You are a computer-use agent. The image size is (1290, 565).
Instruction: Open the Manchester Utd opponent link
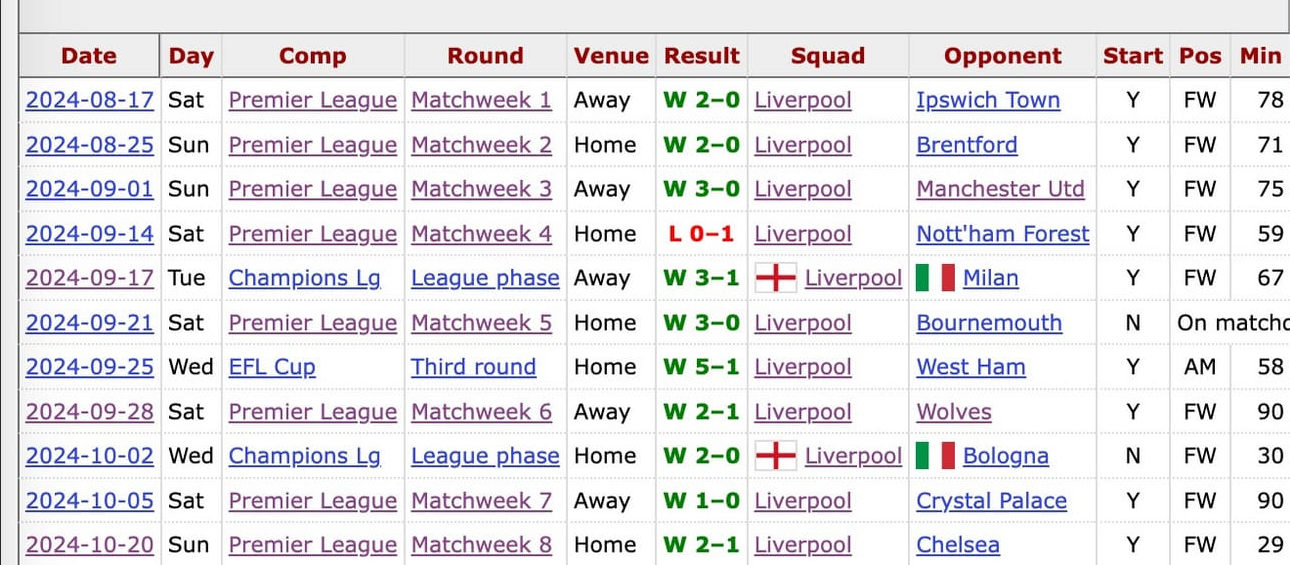[1000, 189]
